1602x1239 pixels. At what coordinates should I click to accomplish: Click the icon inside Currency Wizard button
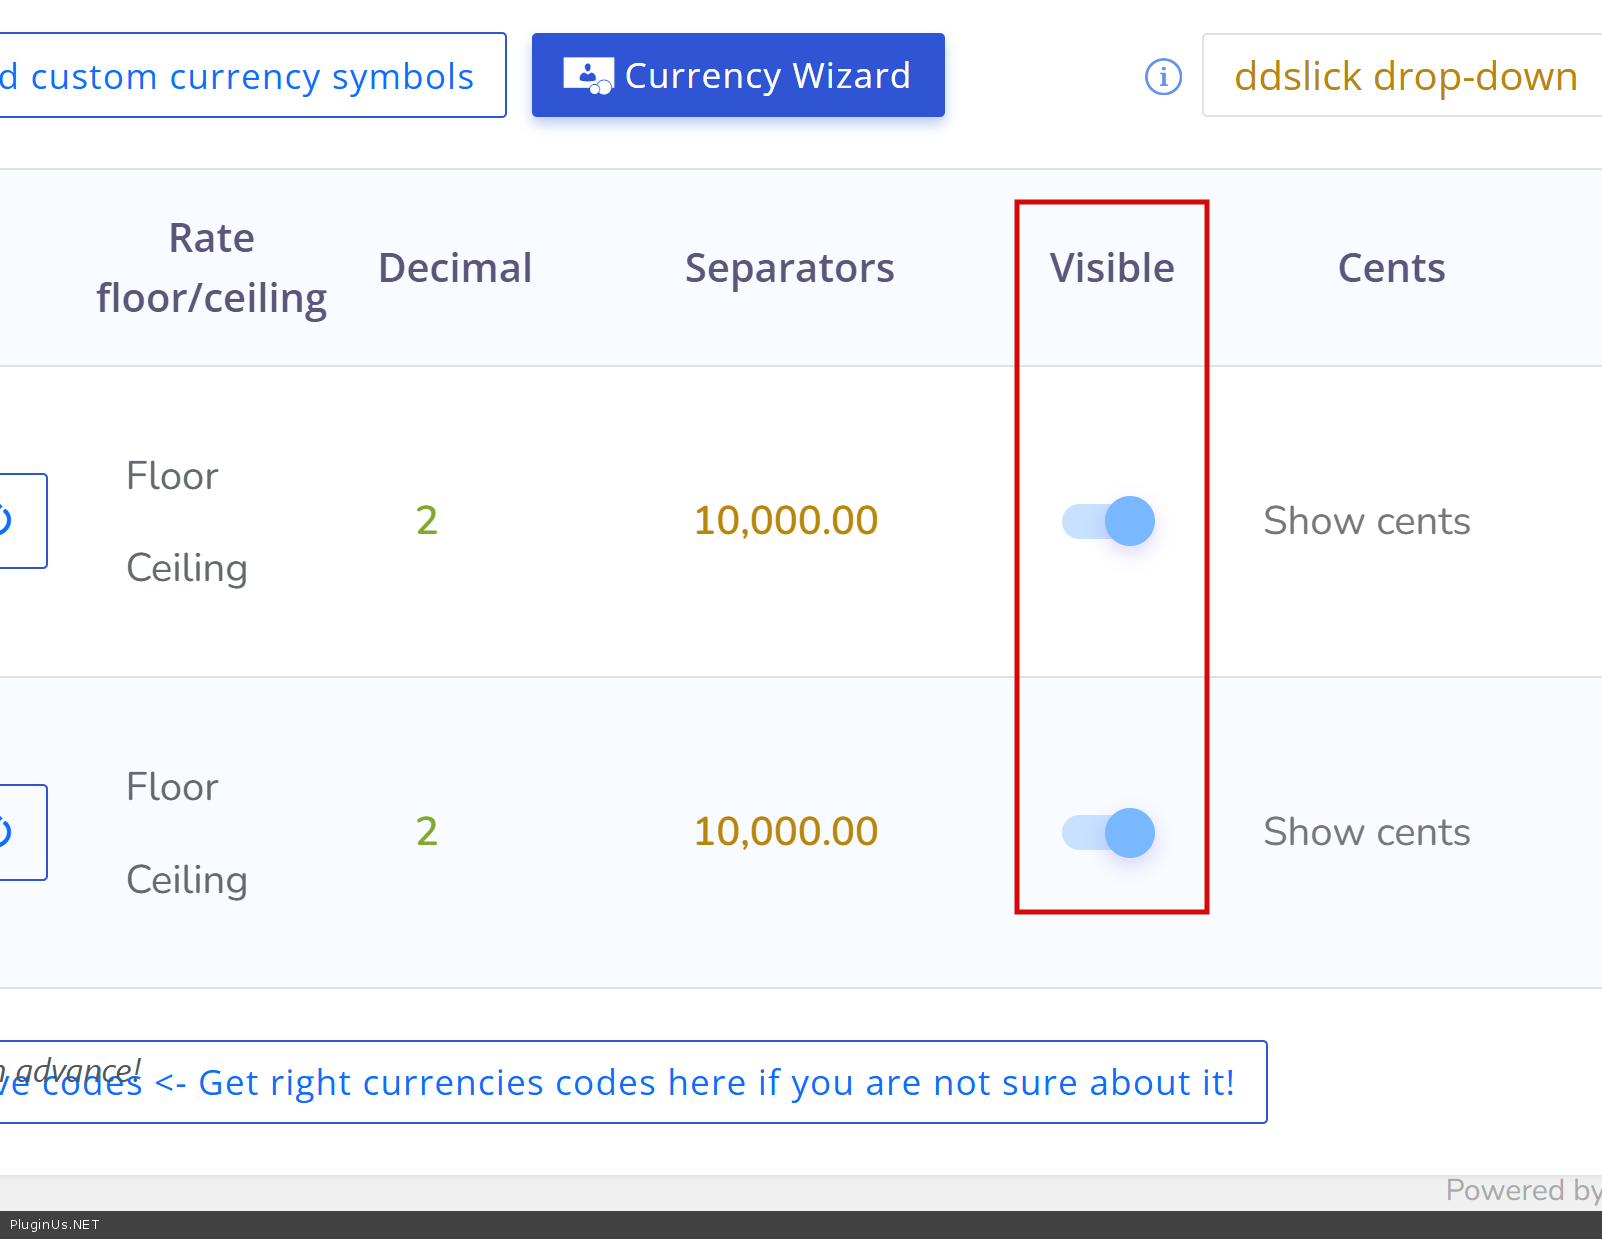click(x=588, y=75)
